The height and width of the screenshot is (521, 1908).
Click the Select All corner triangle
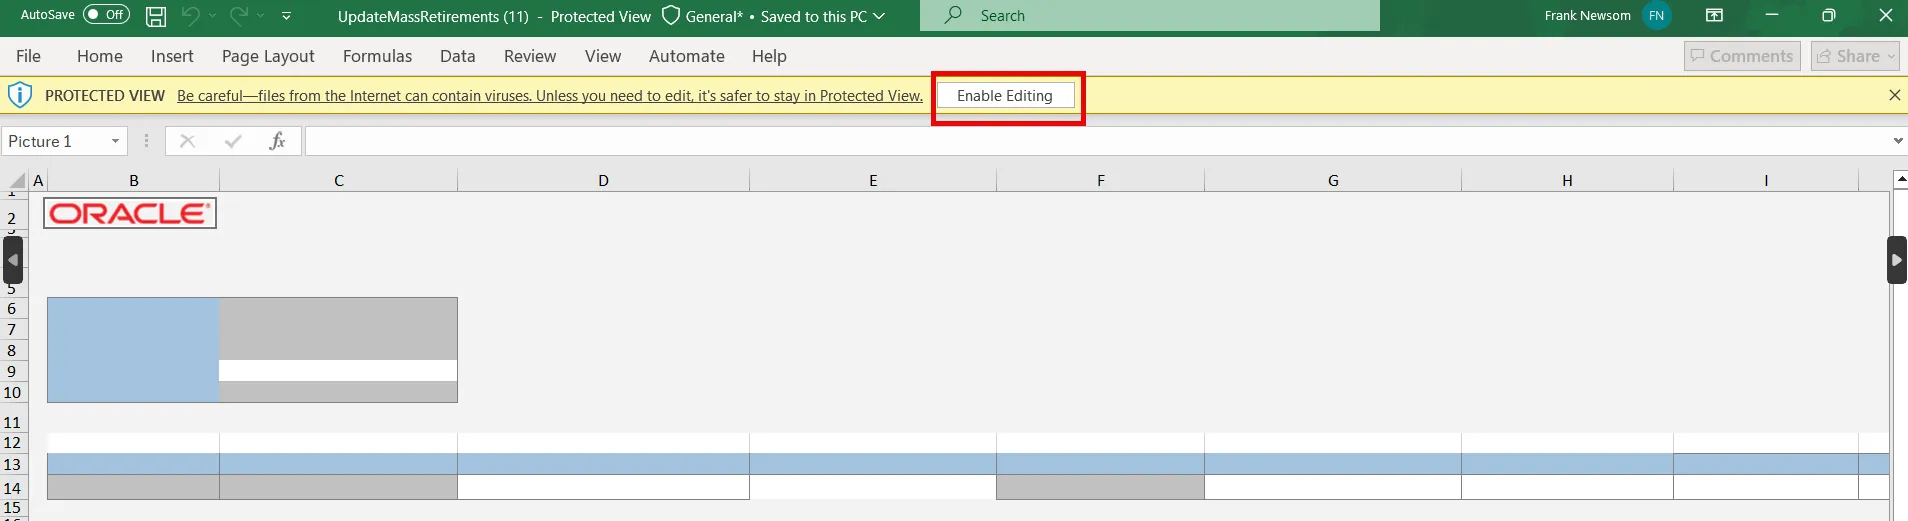click(x=16, y=181)
